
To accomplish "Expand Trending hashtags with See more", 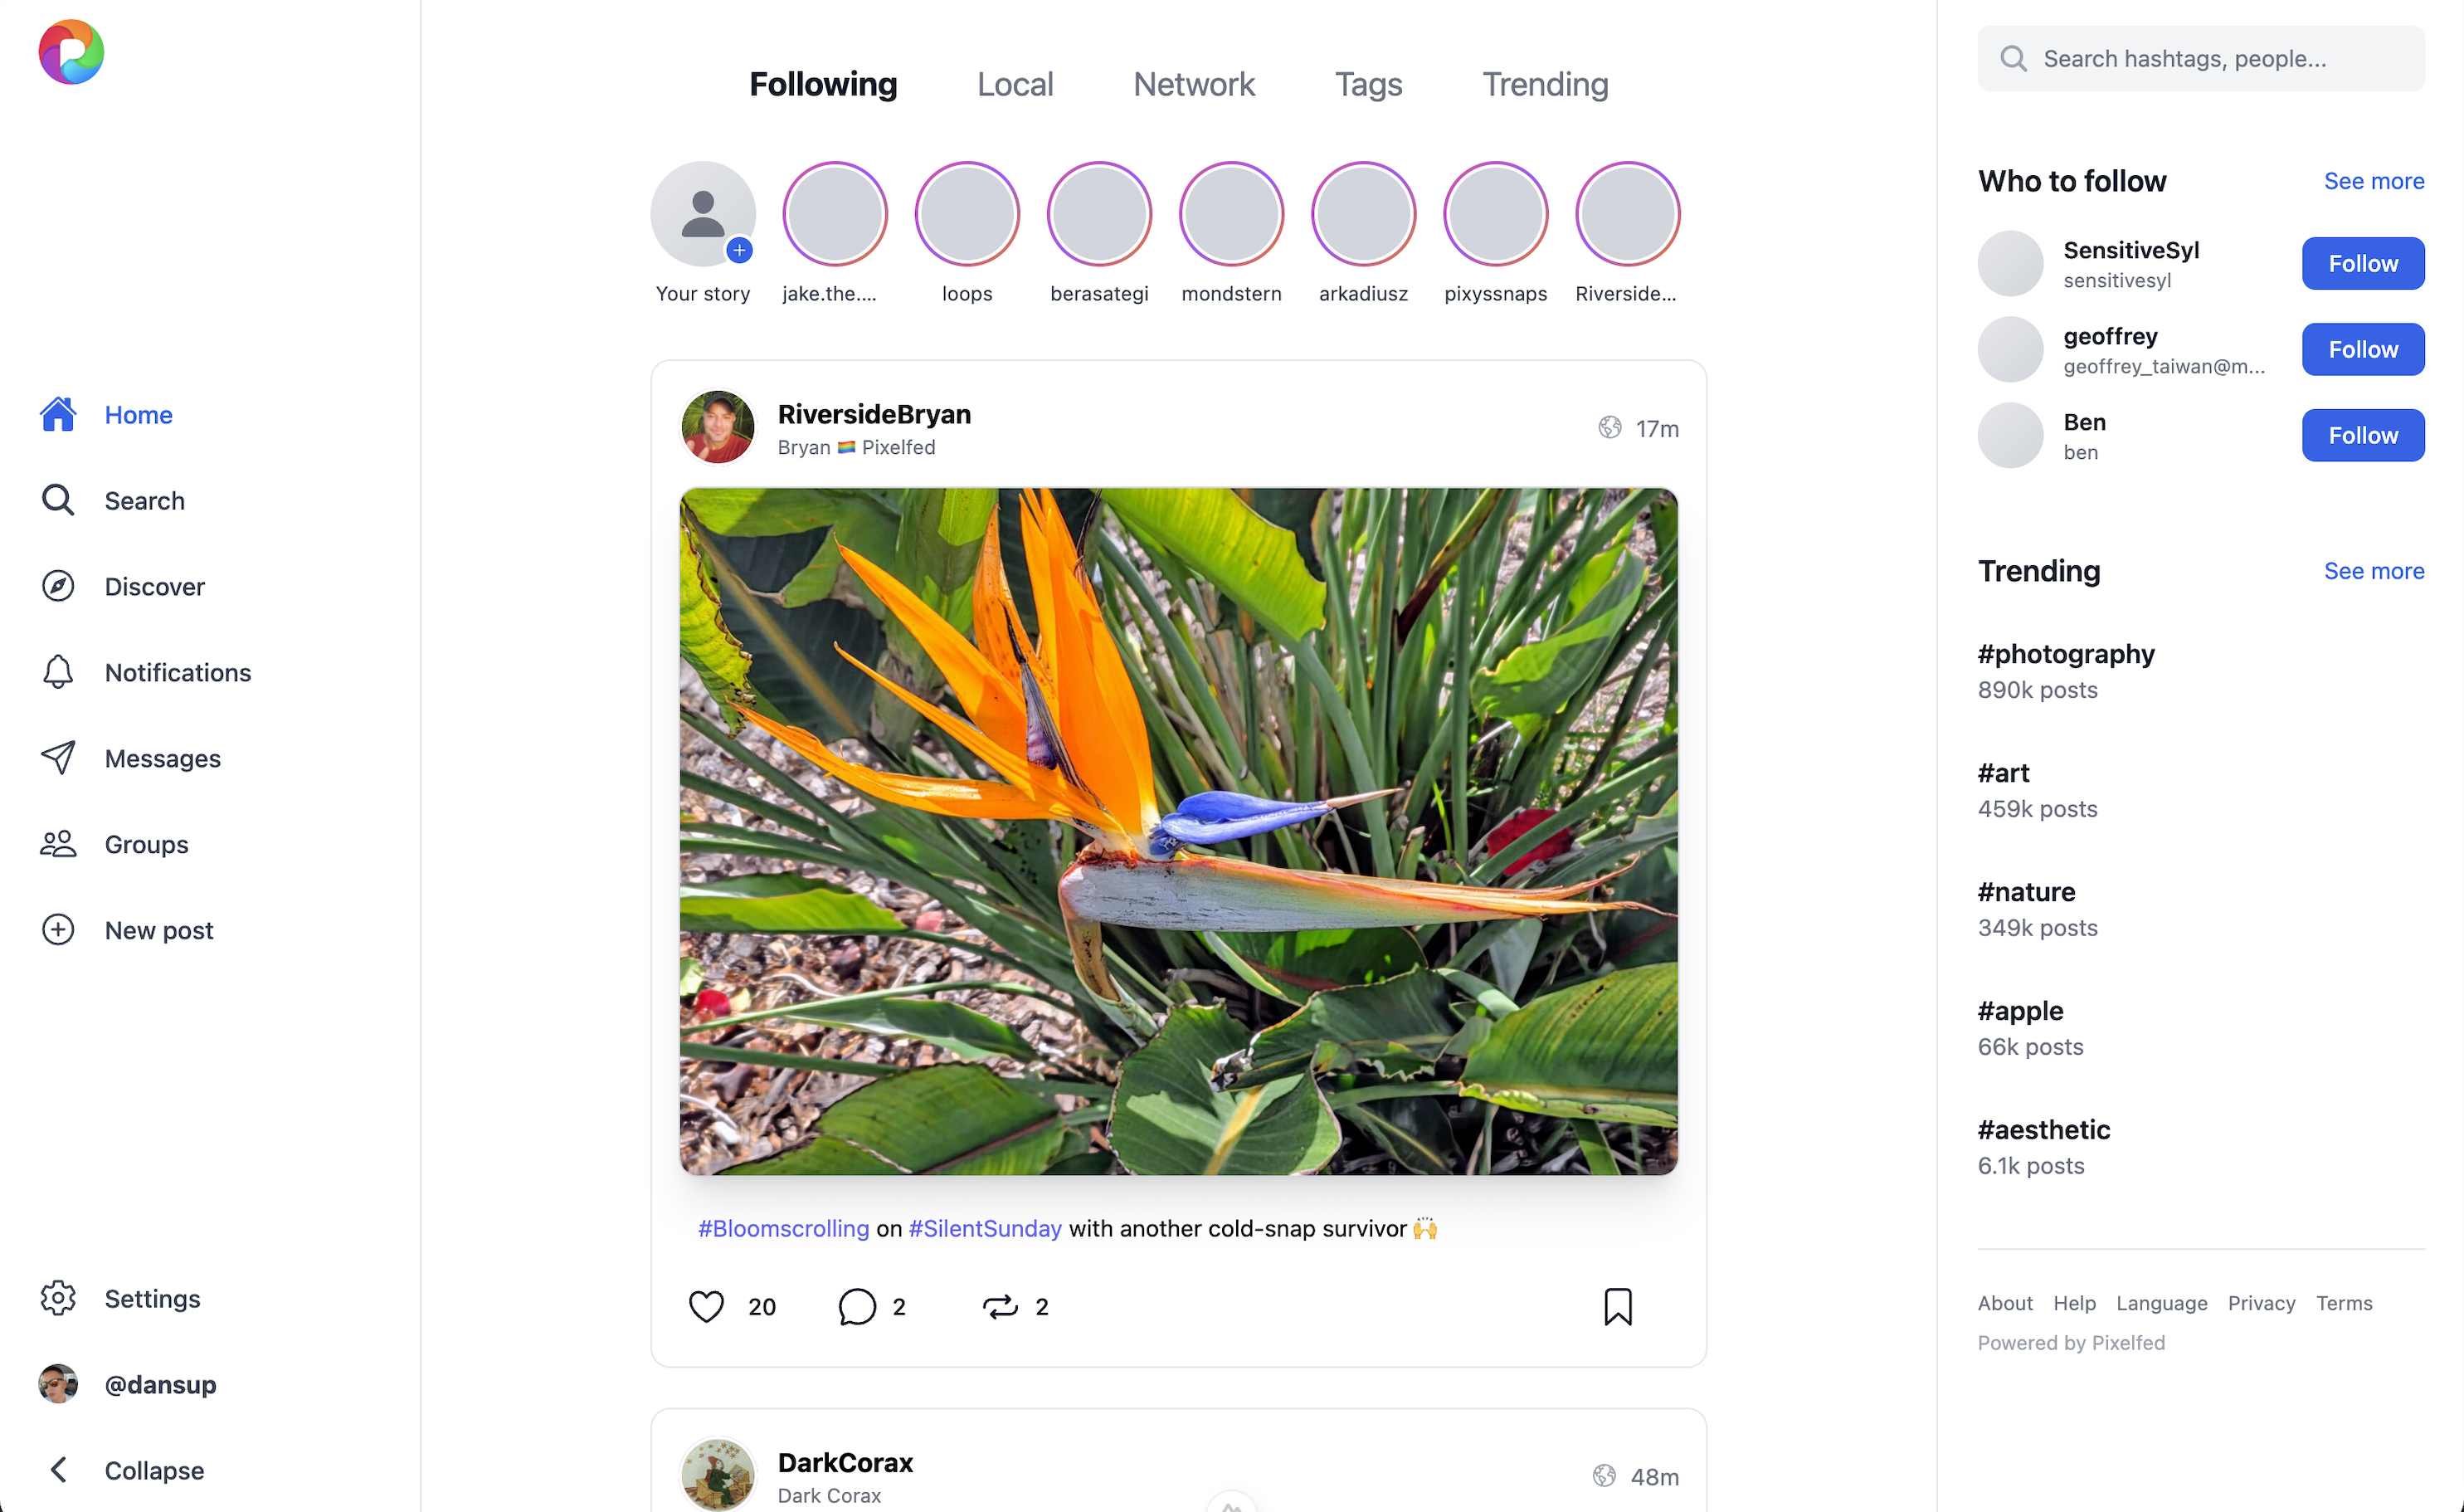I will pos(2373,571).
